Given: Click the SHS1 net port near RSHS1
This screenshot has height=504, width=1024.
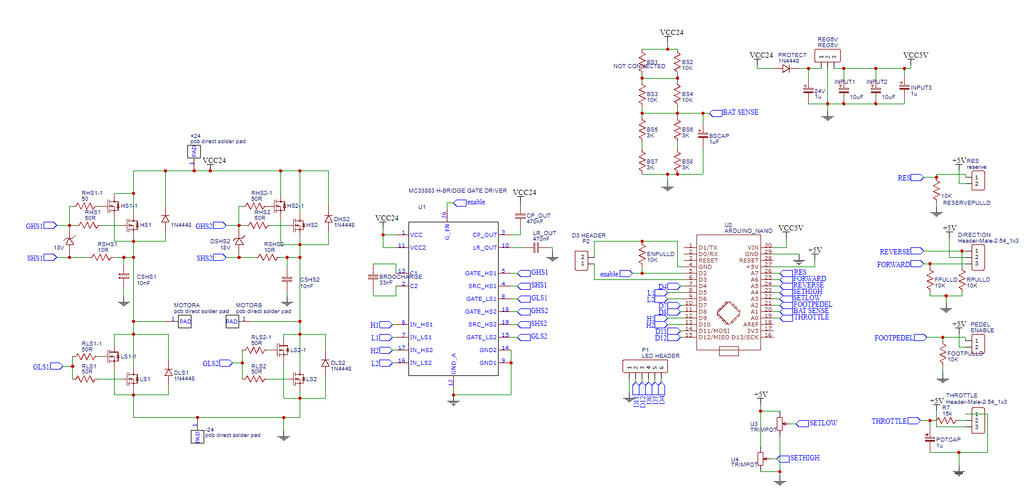Looking at the screenshot, I should click(x=42, y=257).
